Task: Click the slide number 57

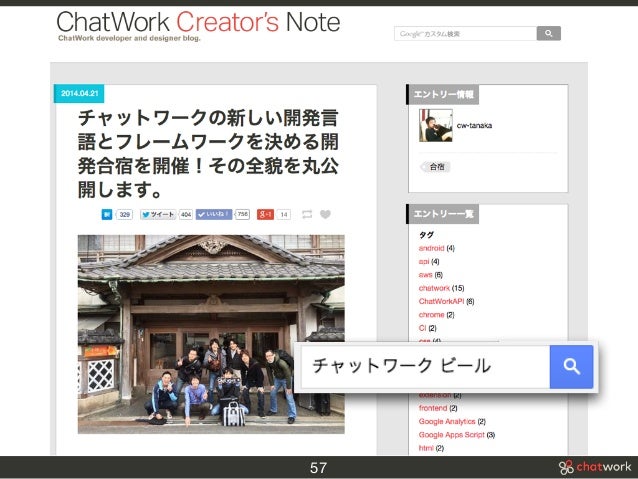Action: [x=318, y=468]
